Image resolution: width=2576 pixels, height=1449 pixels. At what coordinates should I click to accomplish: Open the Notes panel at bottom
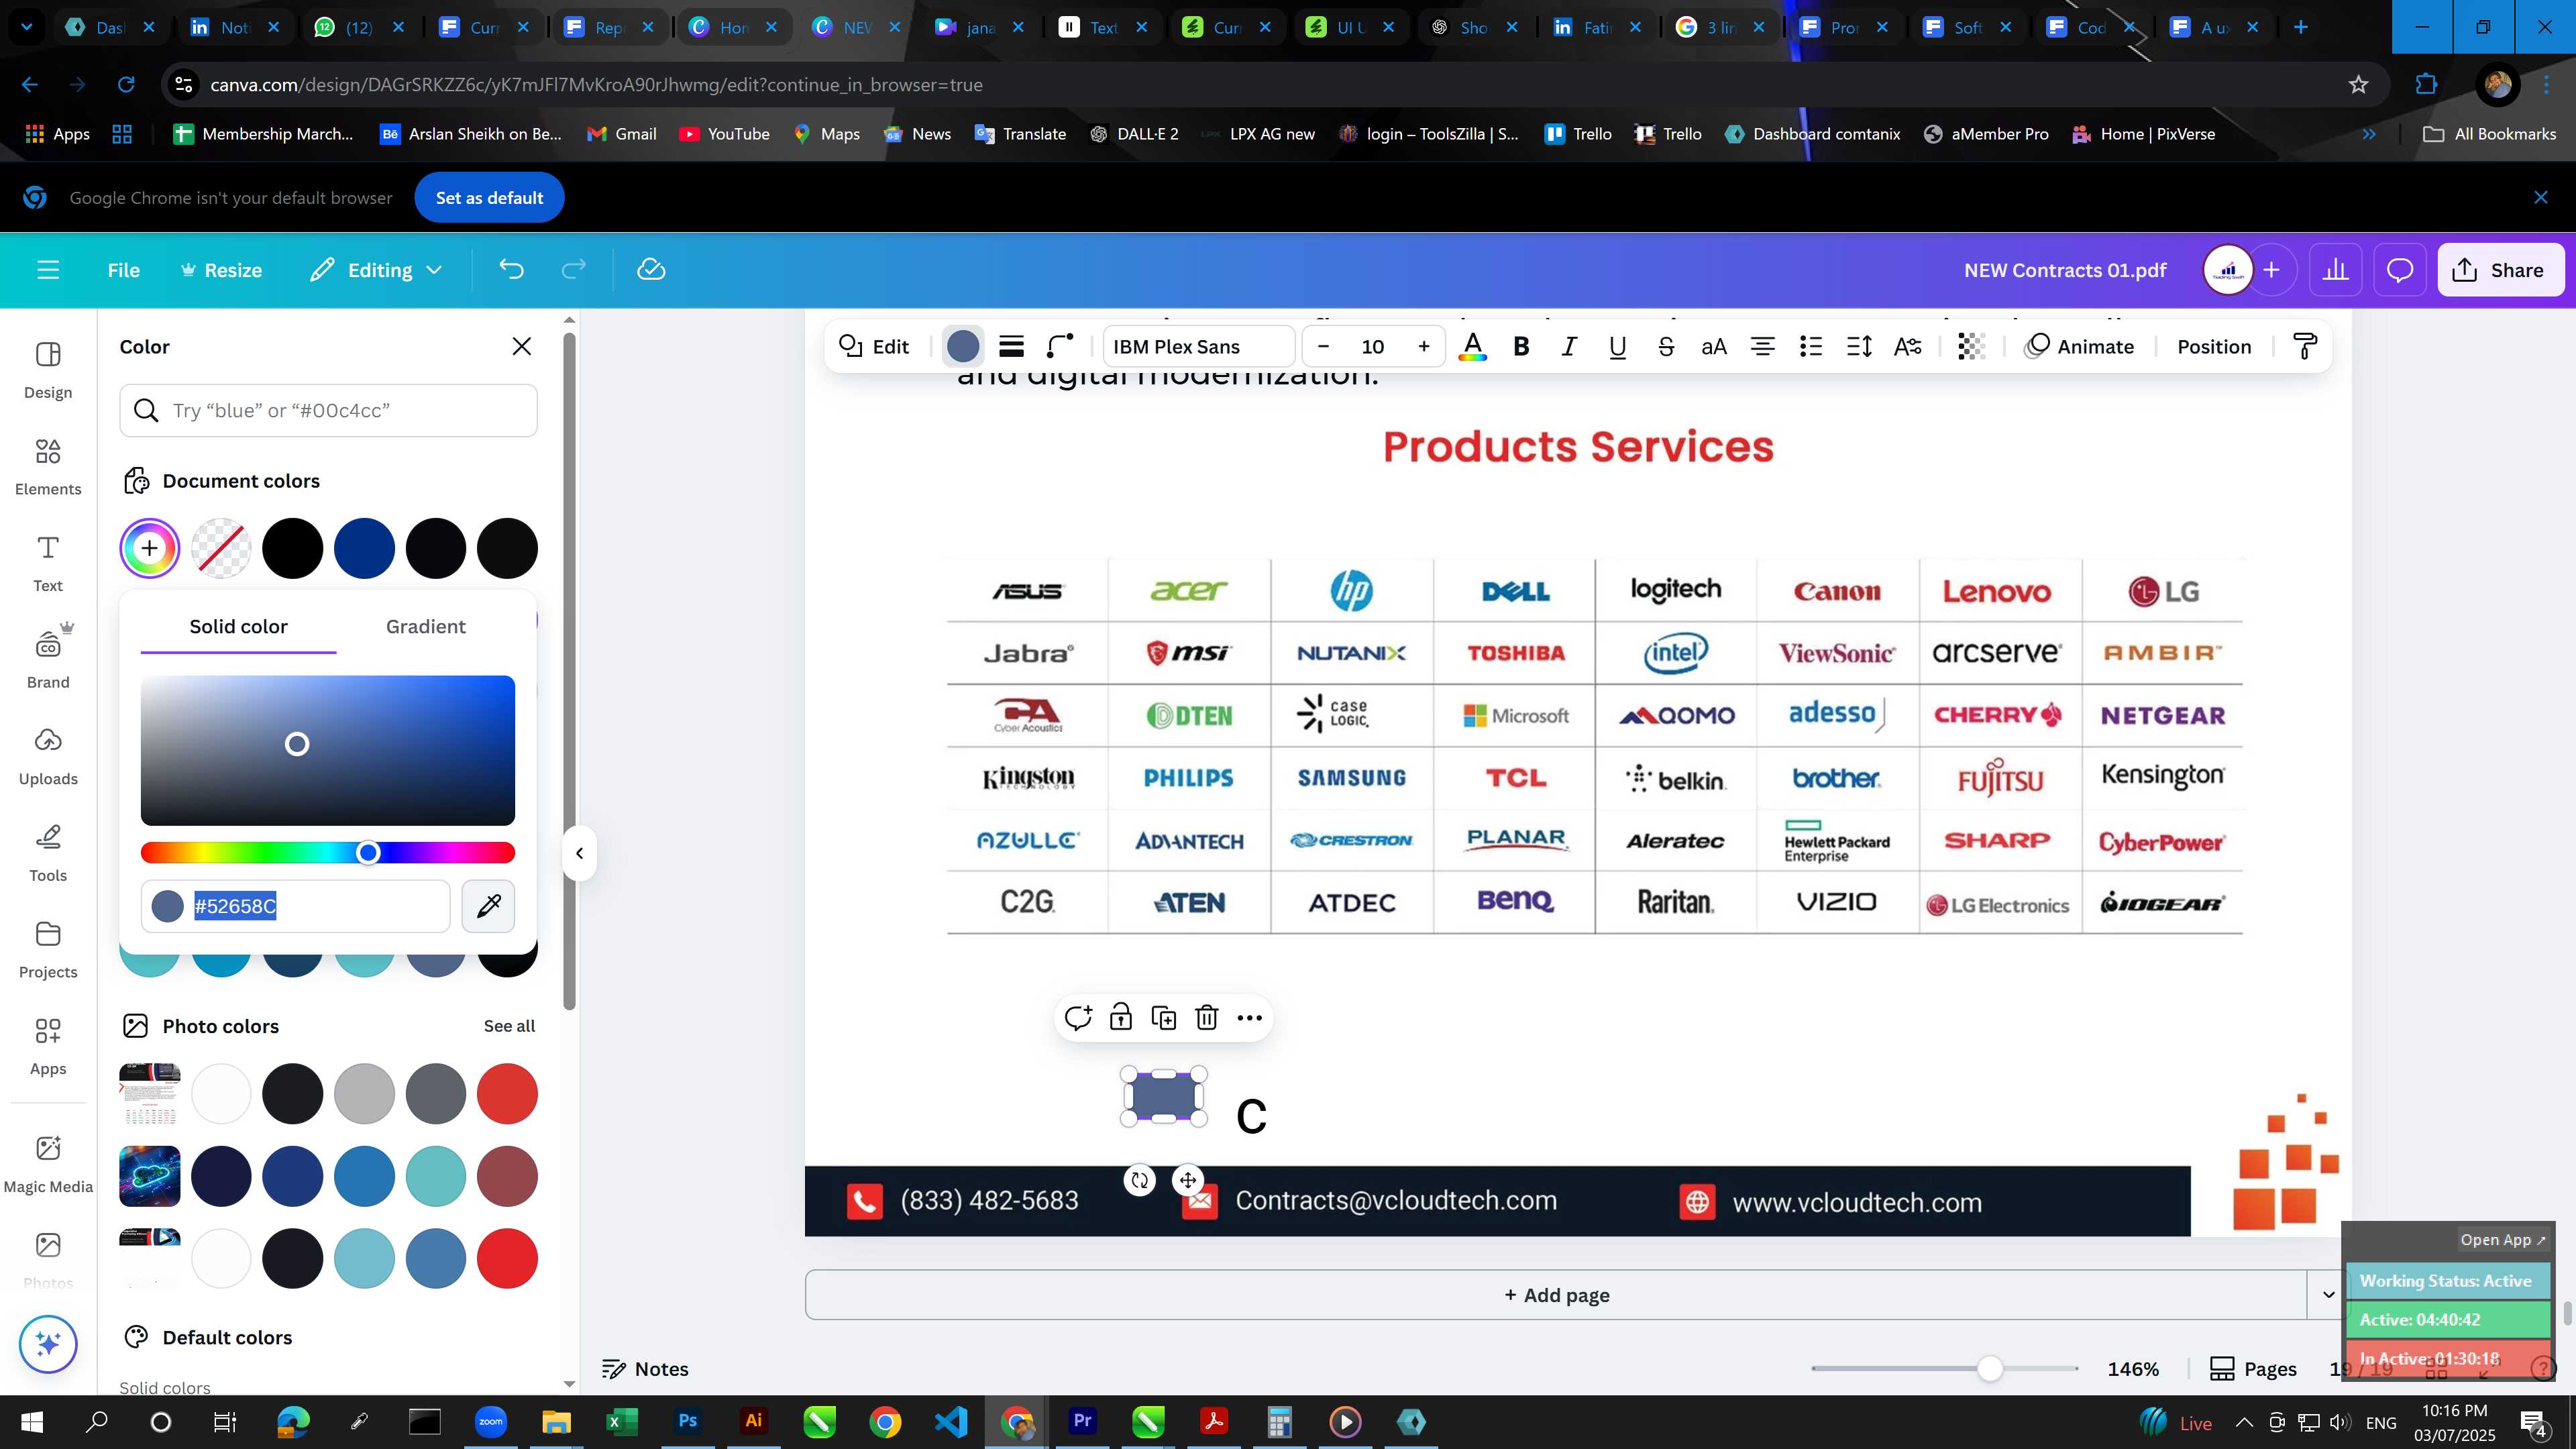[645, 1369]
